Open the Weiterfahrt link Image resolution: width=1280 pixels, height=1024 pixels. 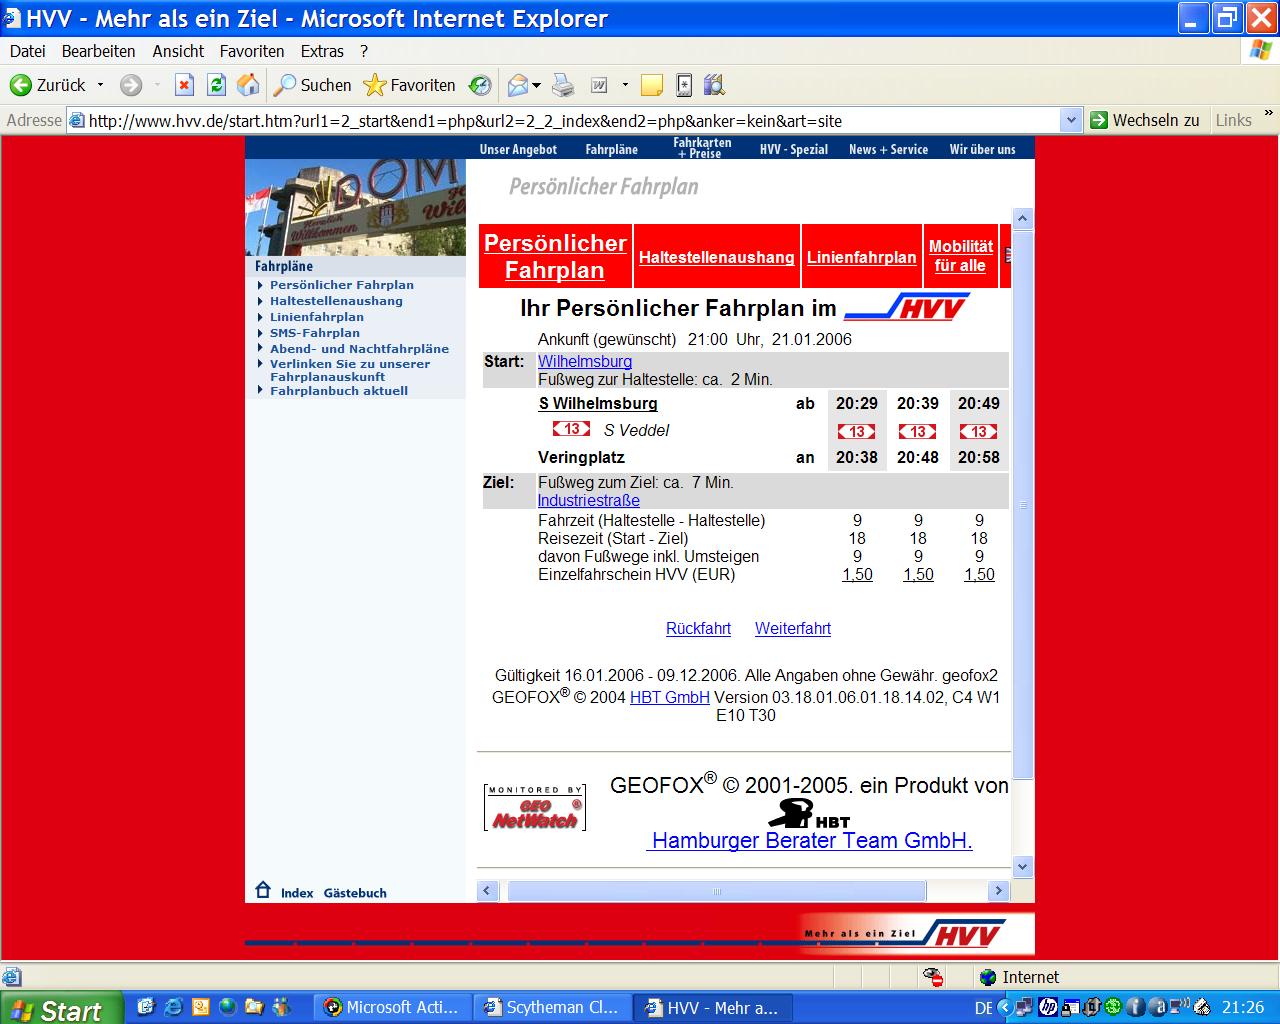[x=793, y=628]
